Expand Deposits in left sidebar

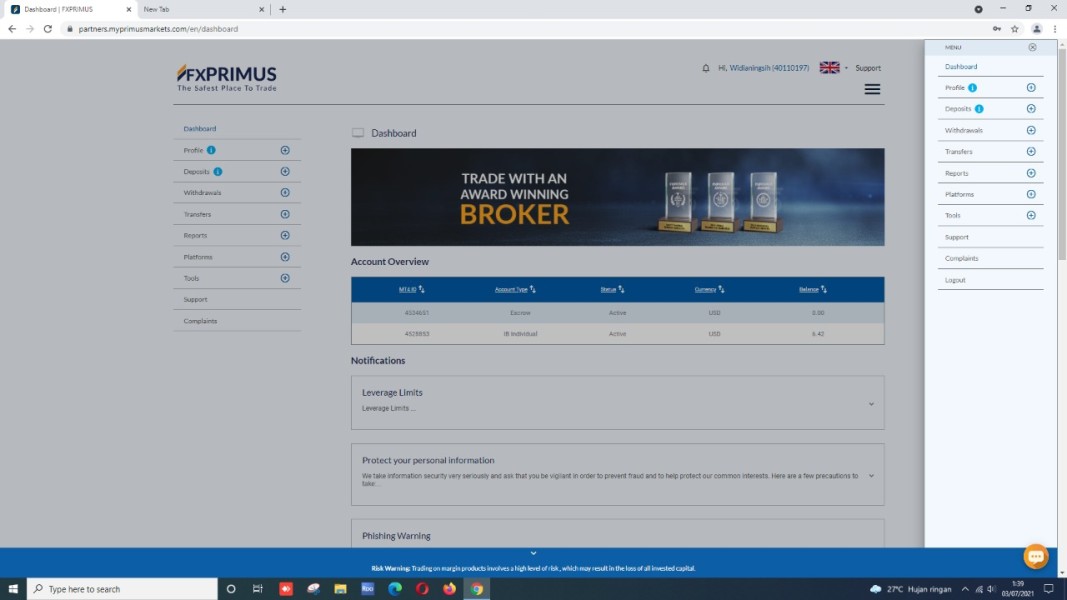(285, 171)
